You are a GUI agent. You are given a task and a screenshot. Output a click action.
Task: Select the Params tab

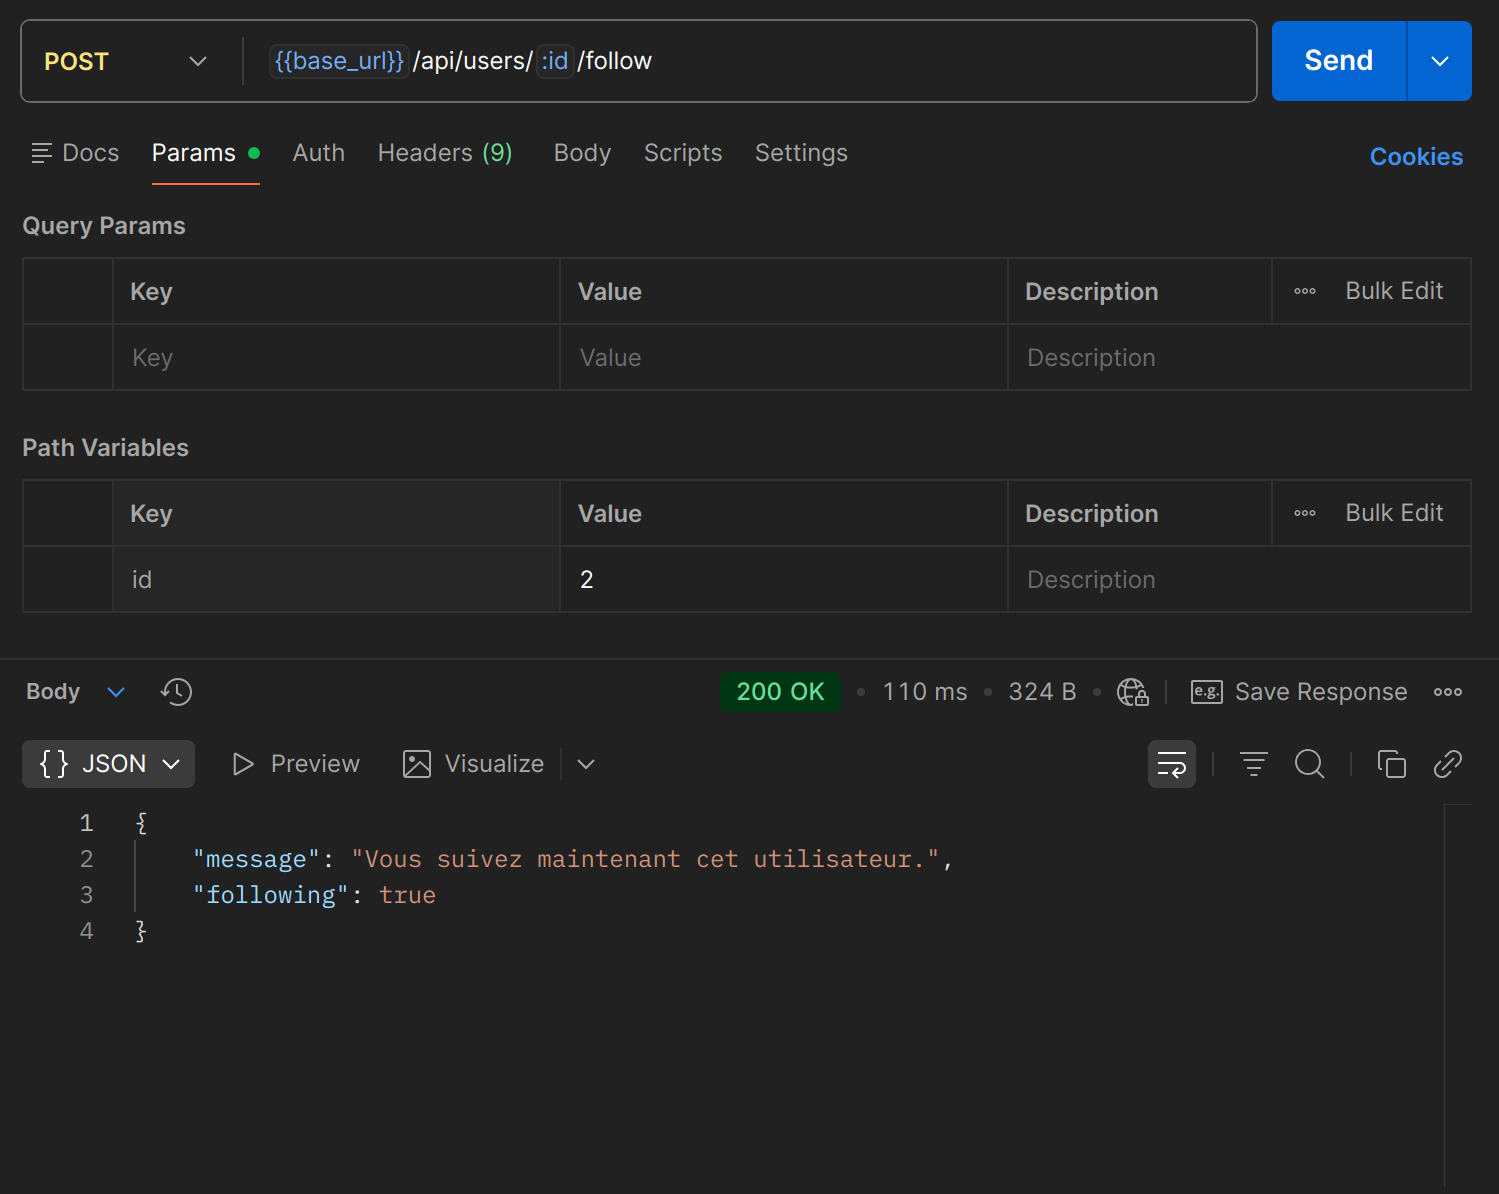206,153
